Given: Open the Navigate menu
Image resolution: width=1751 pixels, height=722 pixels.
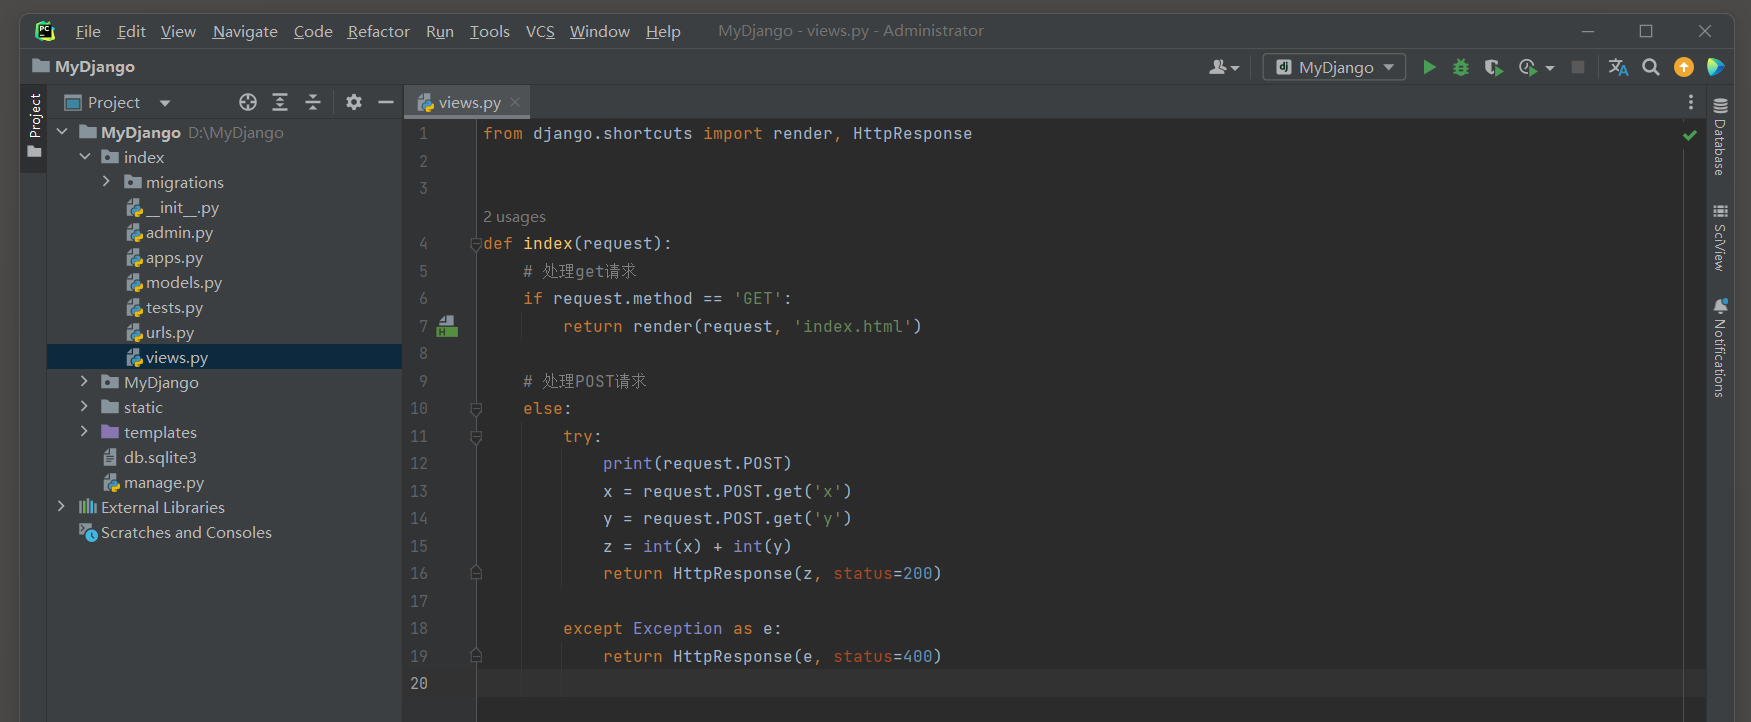Looking at the screenshot, I should click(245, 31).
